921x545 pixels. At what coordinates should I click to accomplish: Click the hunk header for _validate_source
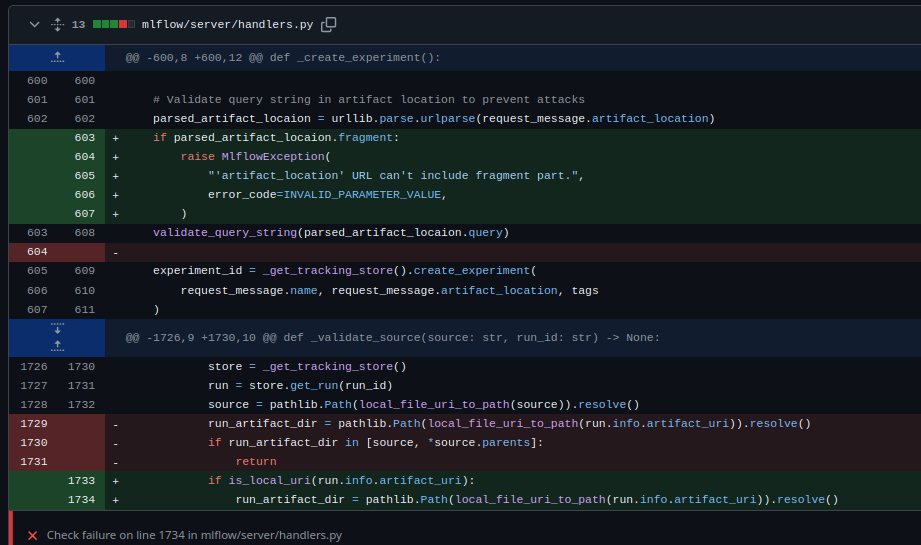(x=392, y=337)
